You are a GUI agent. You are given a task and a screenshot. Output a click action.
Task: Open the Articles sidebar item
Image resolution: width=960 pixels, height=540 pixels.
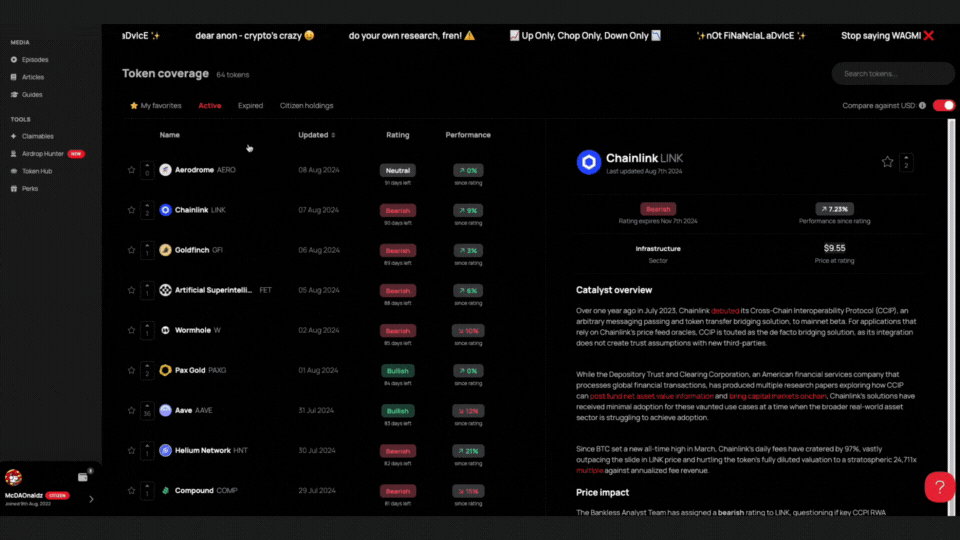tap(27, 77)
